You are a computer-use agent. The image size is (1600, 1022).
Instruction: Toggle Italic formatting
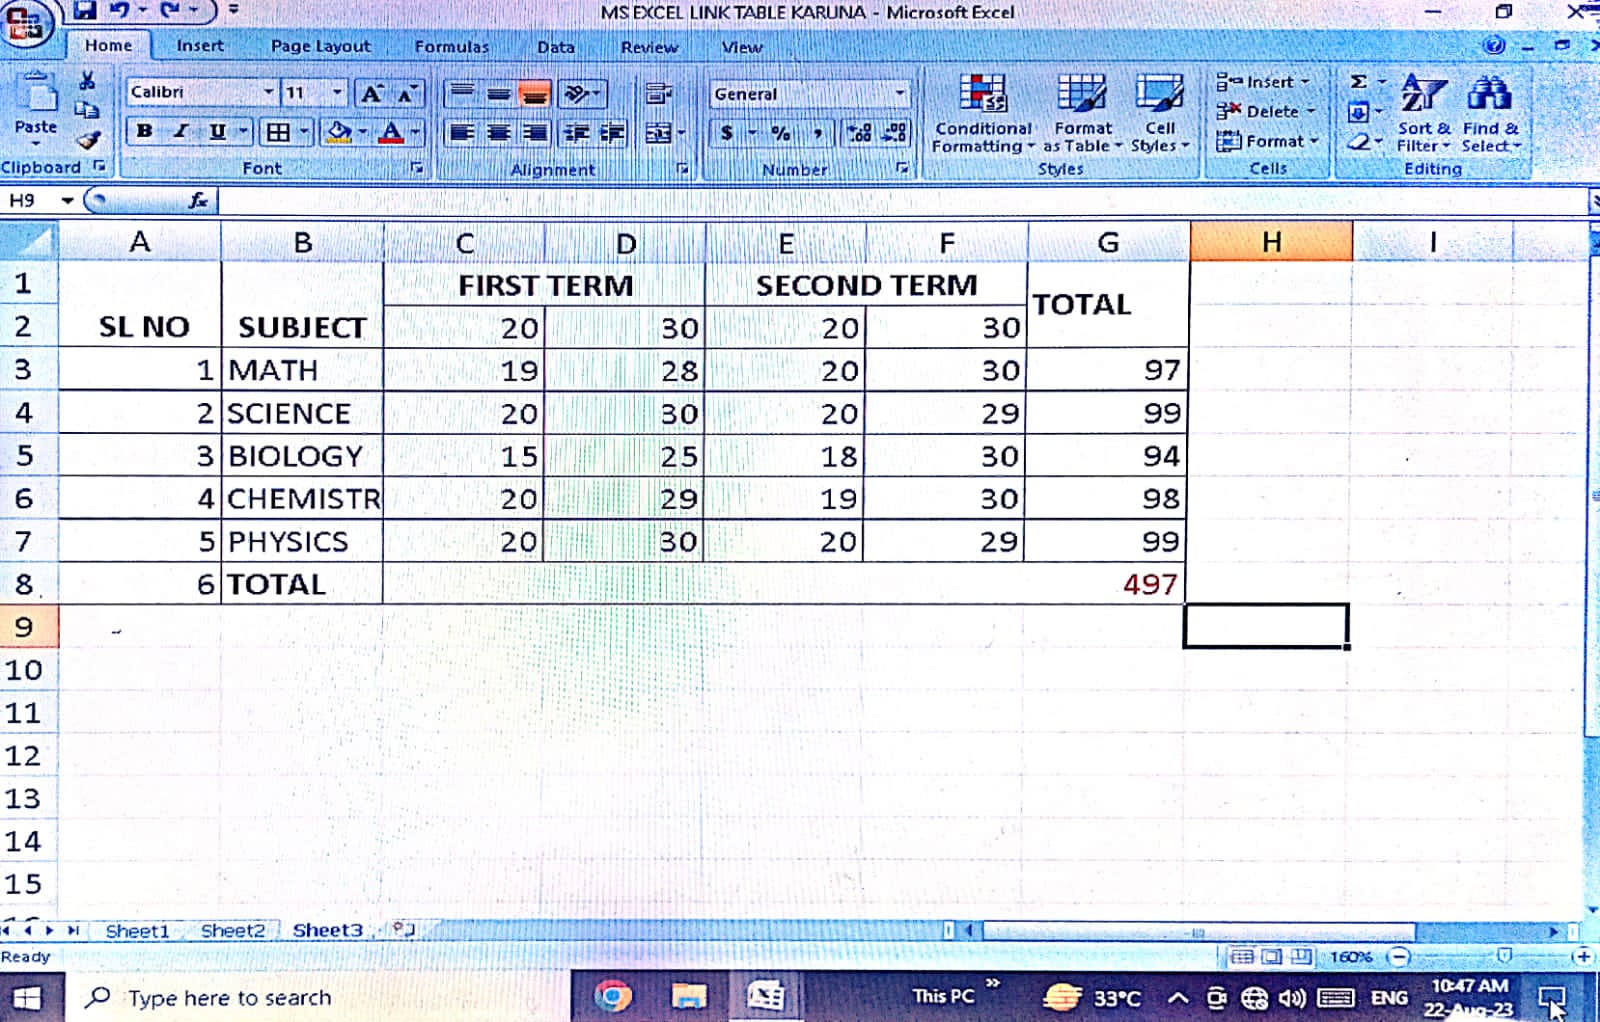181,132
